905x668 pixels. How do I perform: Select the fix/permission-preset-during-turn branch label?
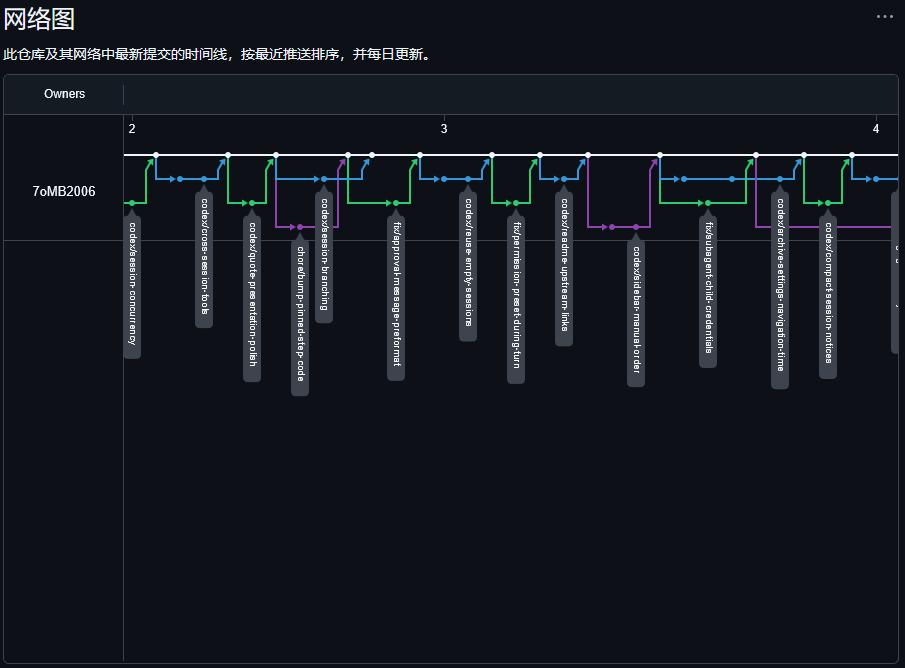click(x=515, y=296)
